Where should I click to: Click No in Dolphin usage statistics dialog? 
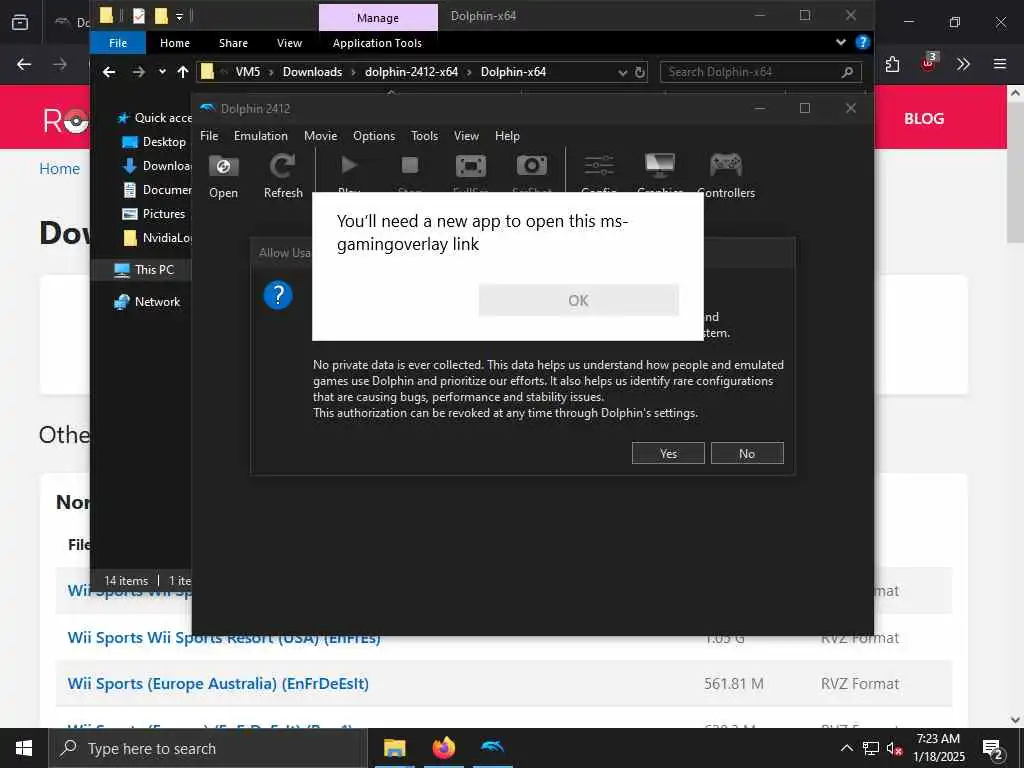pos(747,453)
